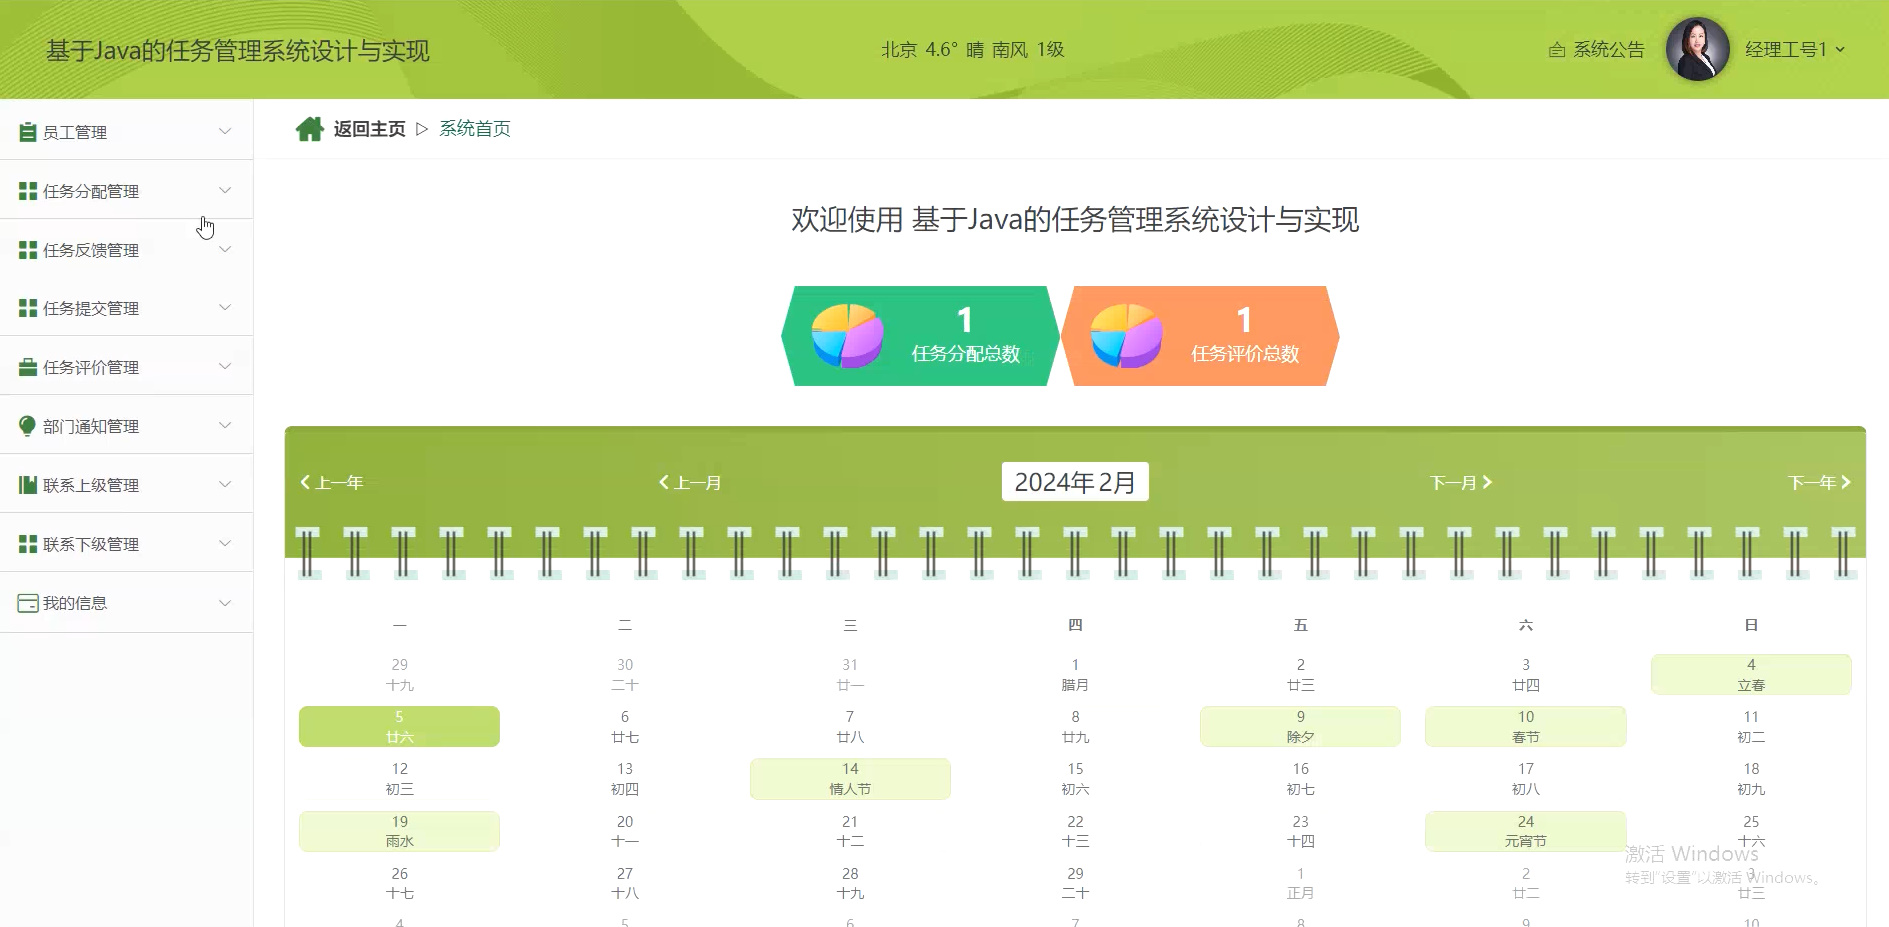Click the 任务评价总数 statistics card

point(1200,336)
